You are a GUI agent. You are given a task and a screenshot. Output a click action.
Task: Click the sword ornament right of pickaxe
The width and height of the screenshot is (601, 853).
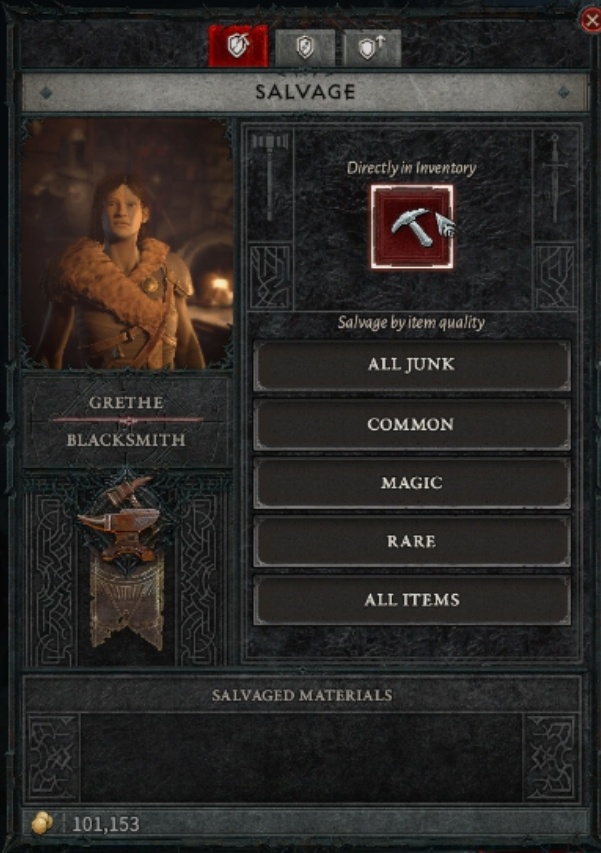click(x=554, y=178)
